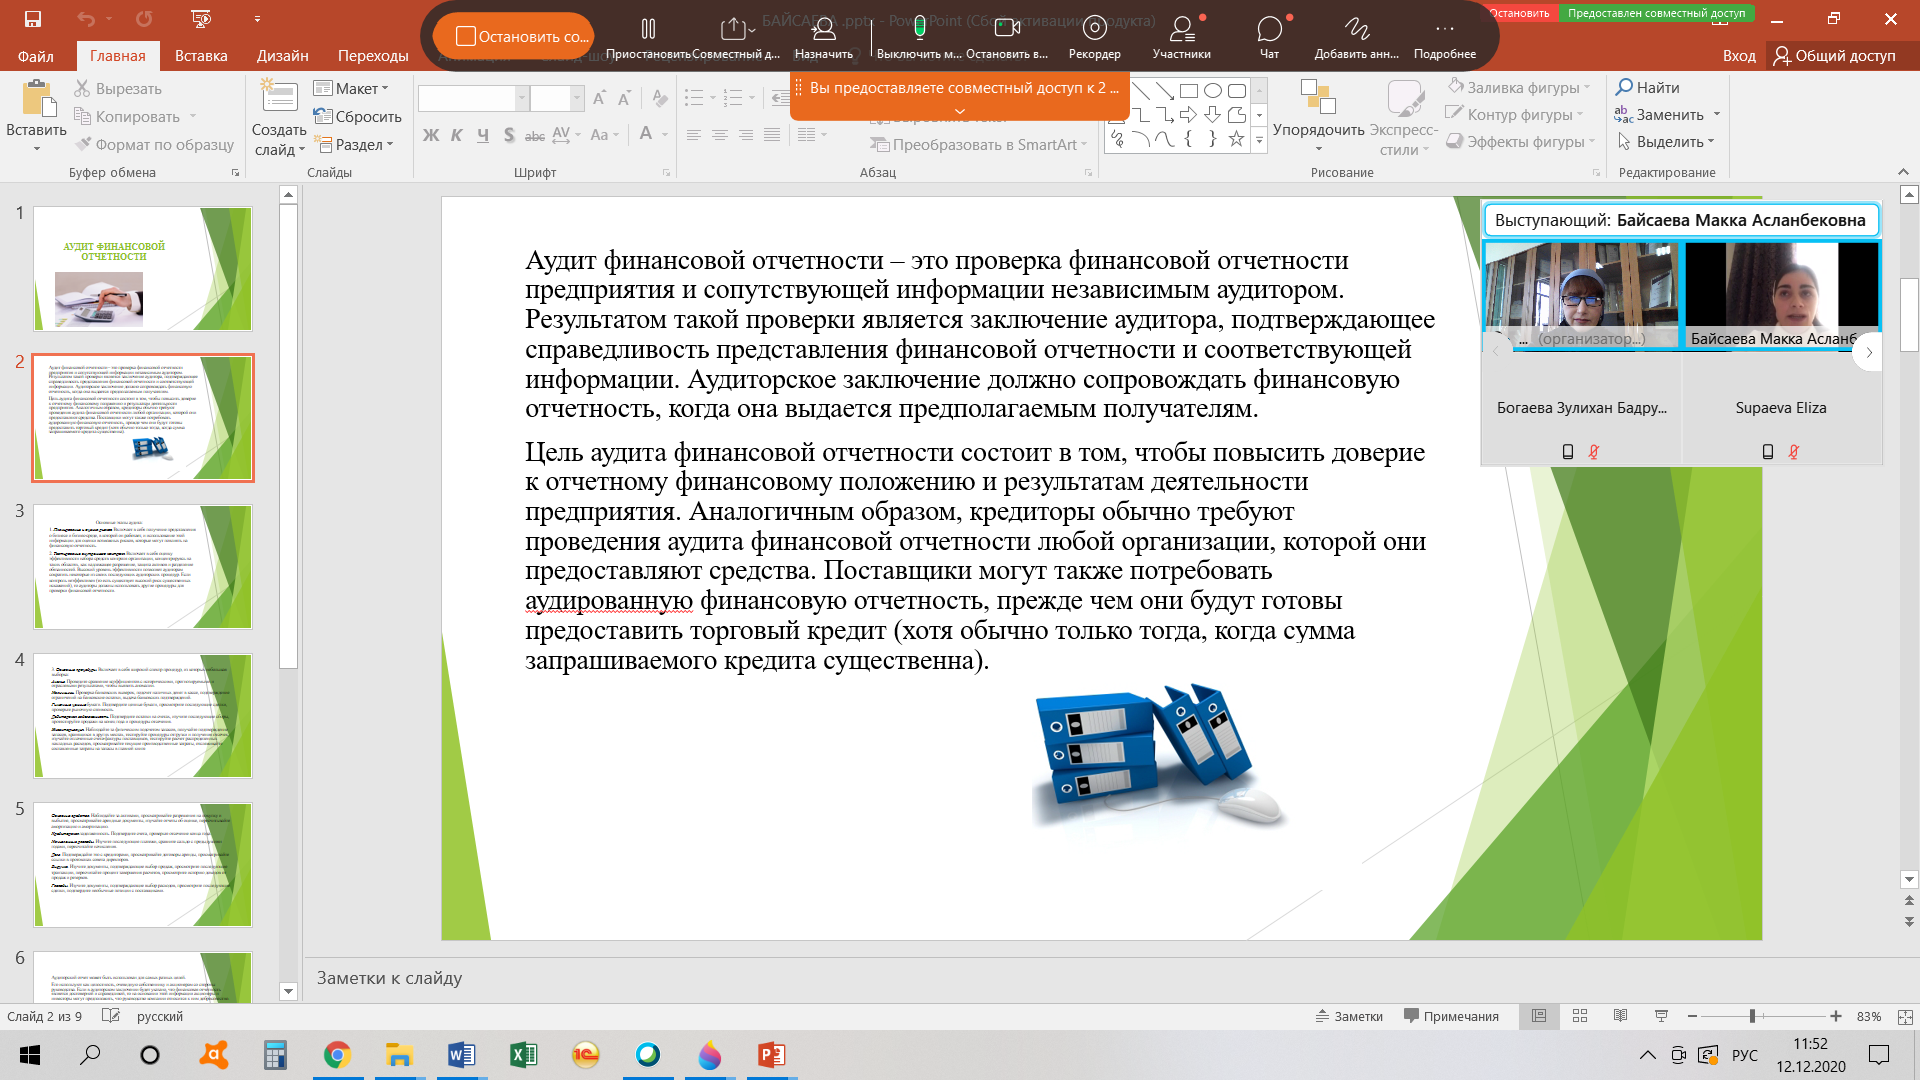1920x1080 pixels.
Task: Toggle text shadow formatting
Action: pos(509,135)
